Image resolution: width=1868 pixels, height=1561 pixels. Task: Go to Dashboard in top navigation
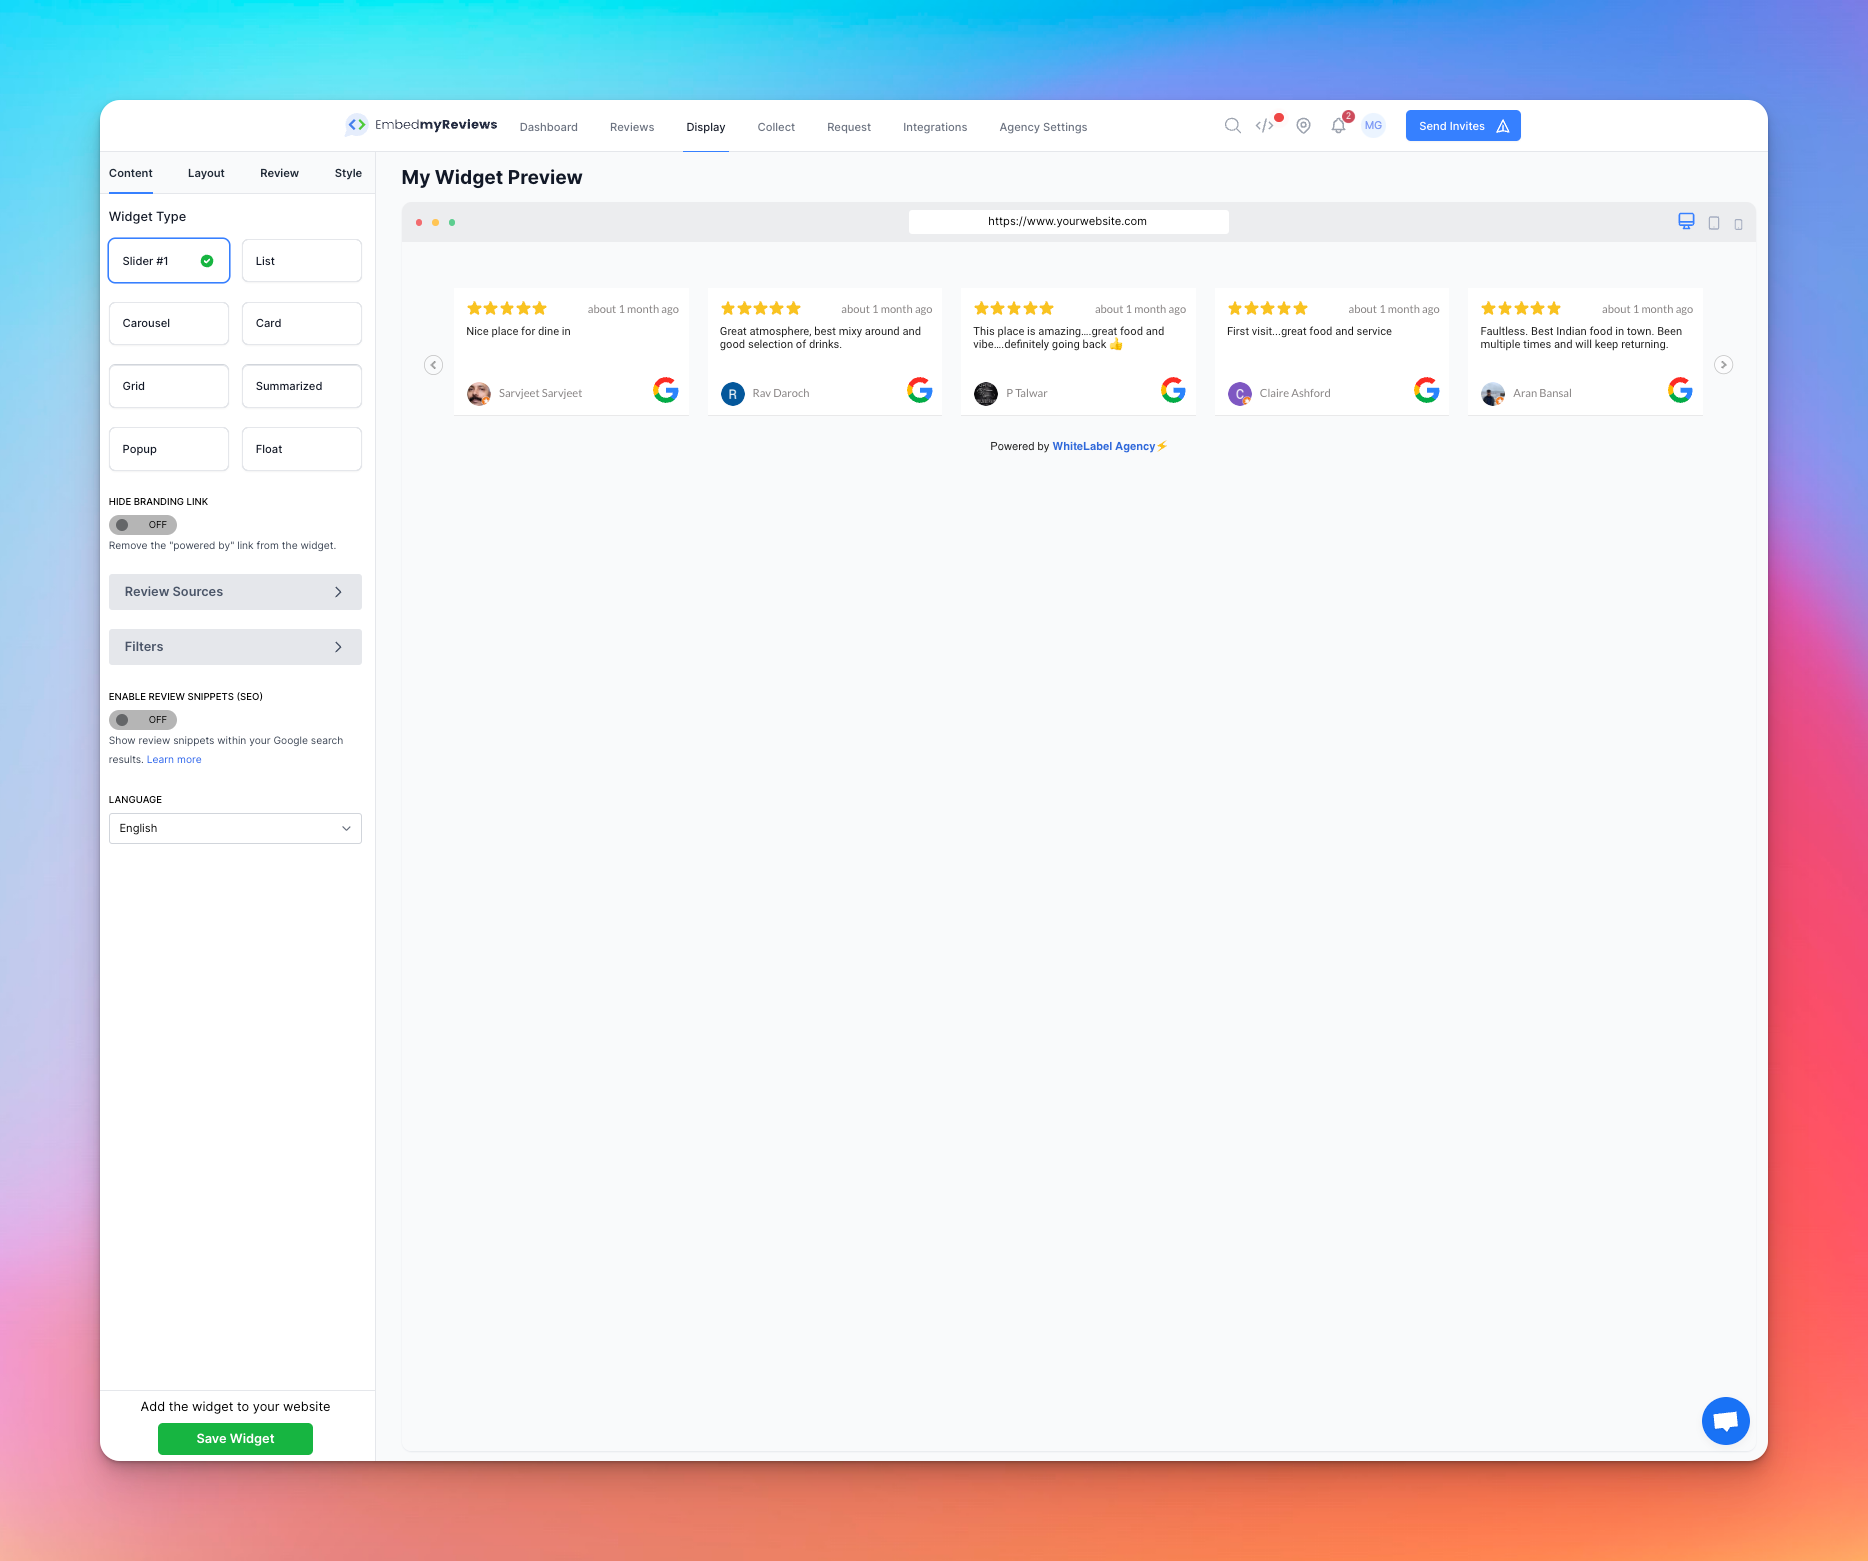(549, 127)
